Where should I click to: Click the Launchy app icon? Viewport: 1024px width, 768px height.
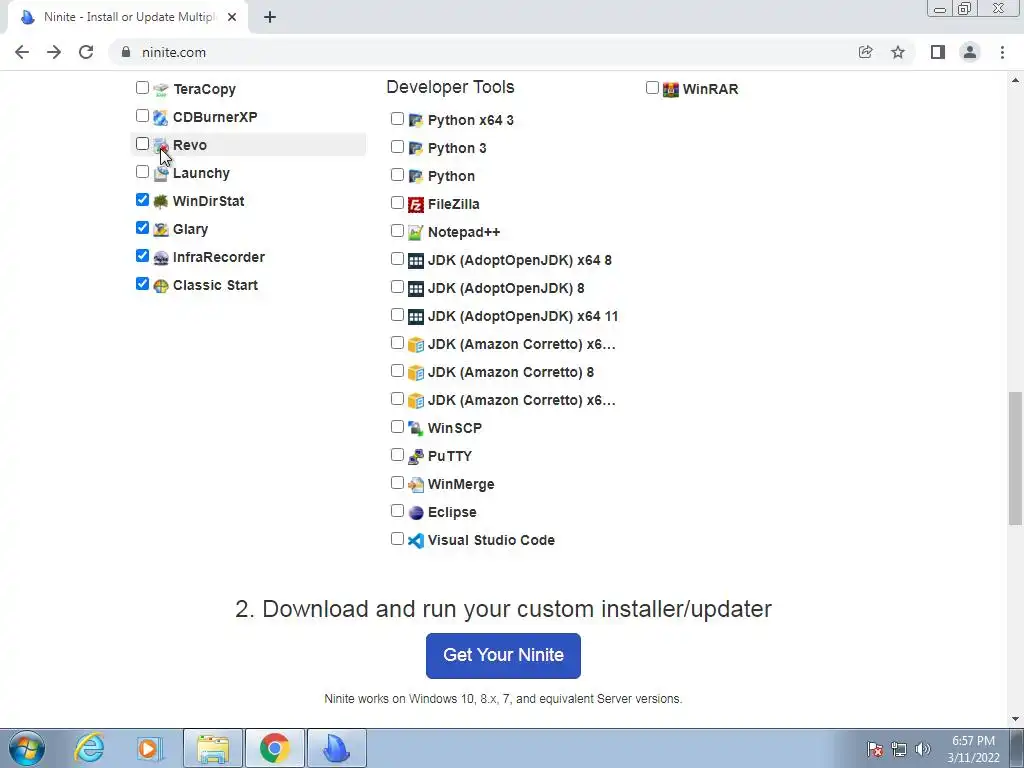[x=161, y=174]
